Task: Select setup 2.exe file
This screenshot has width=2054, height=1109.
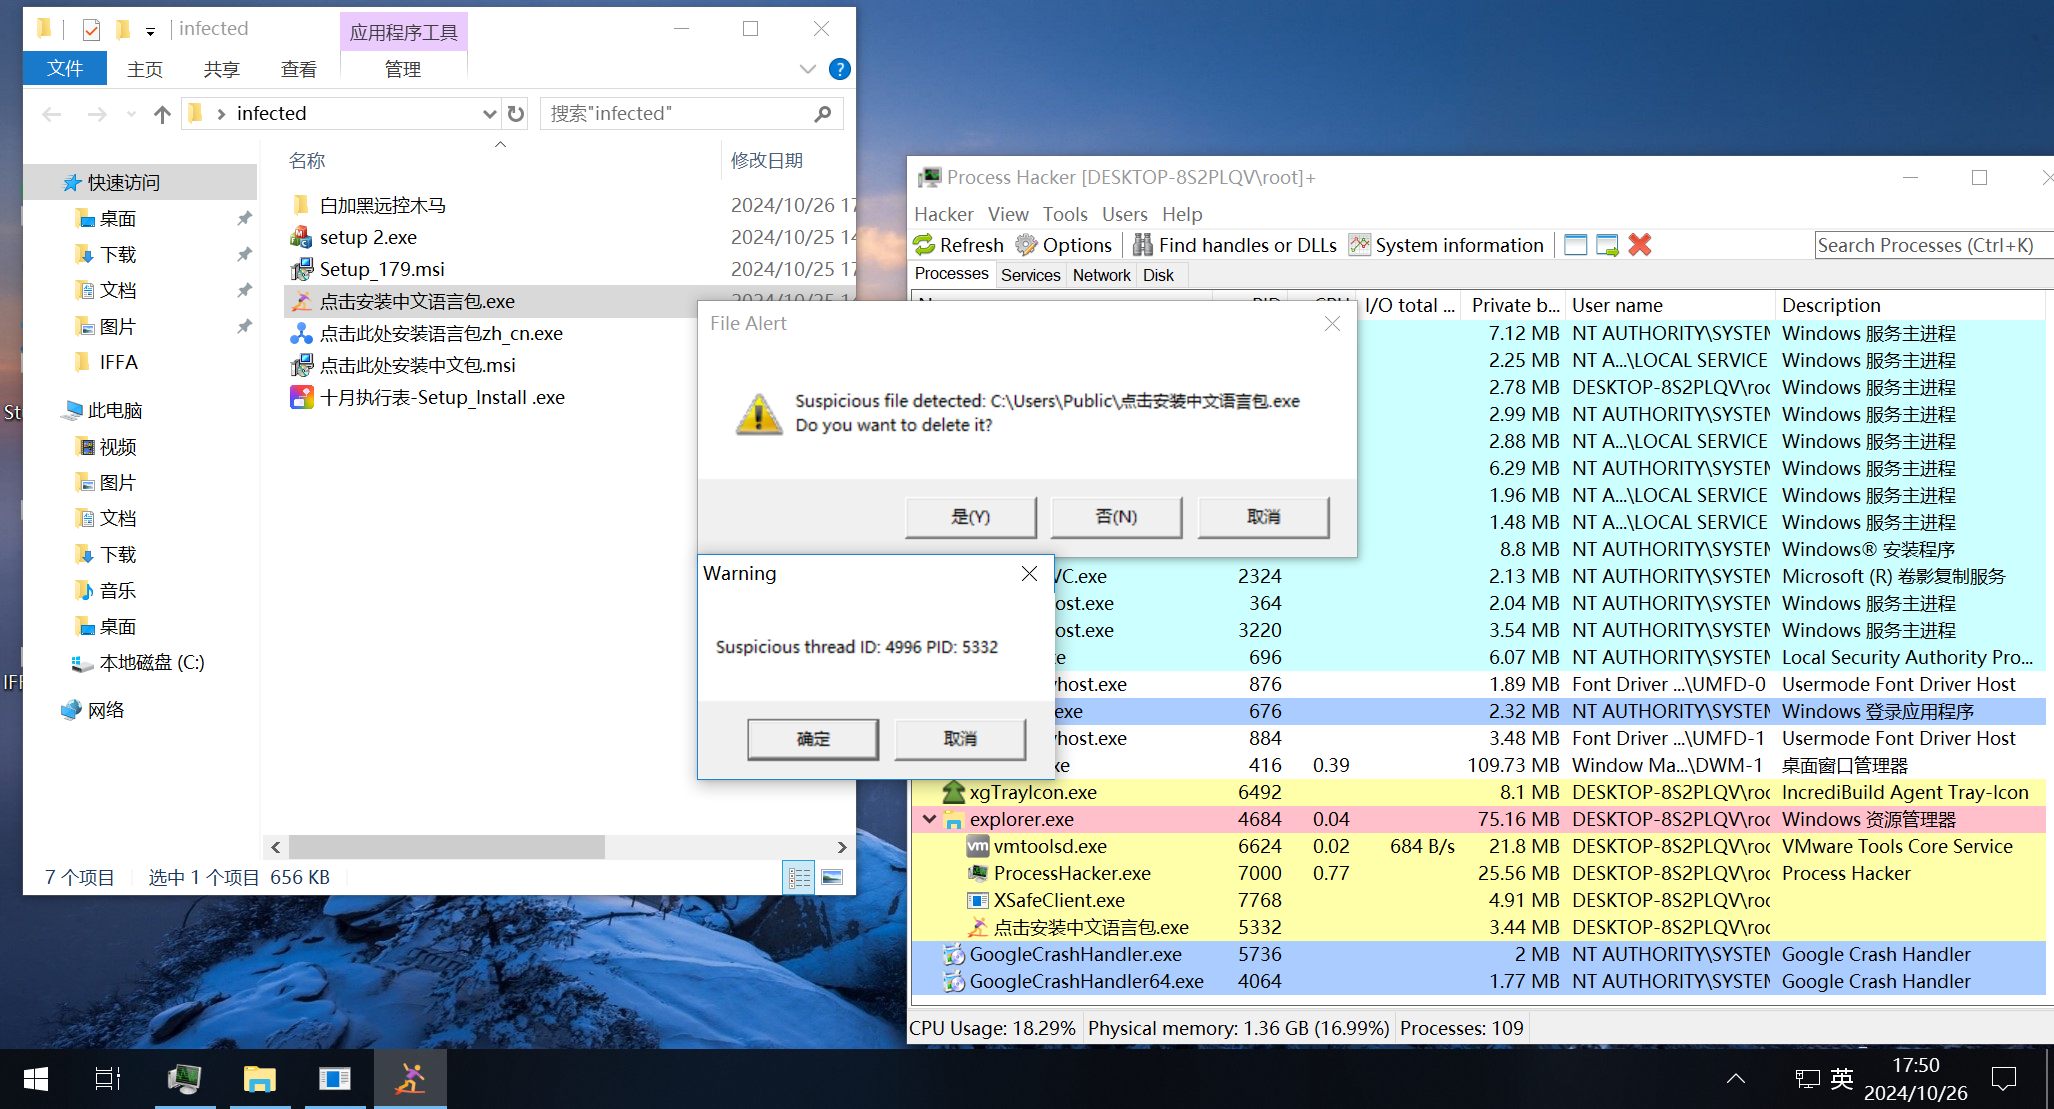Action: tap(368, 237)
